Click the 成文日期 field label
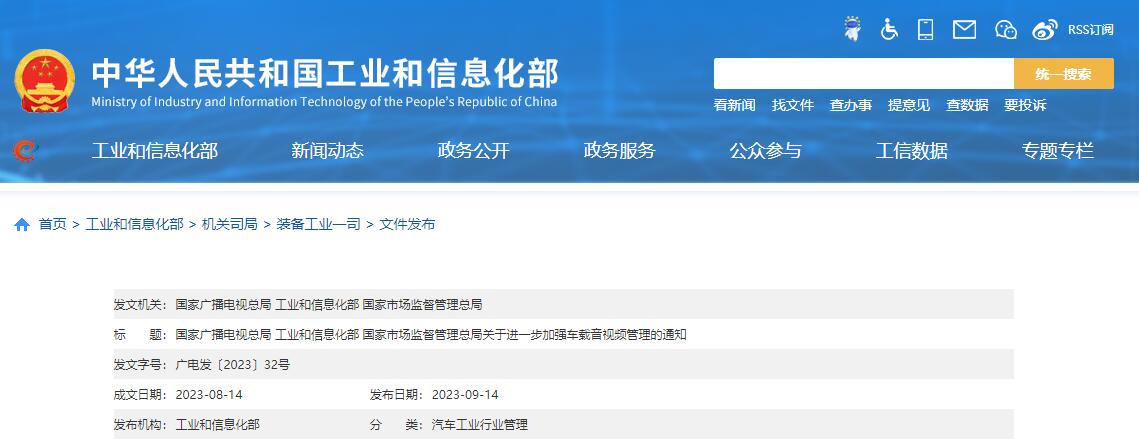This screenshot has width=1139, height=443. click(x=141, y=395)
